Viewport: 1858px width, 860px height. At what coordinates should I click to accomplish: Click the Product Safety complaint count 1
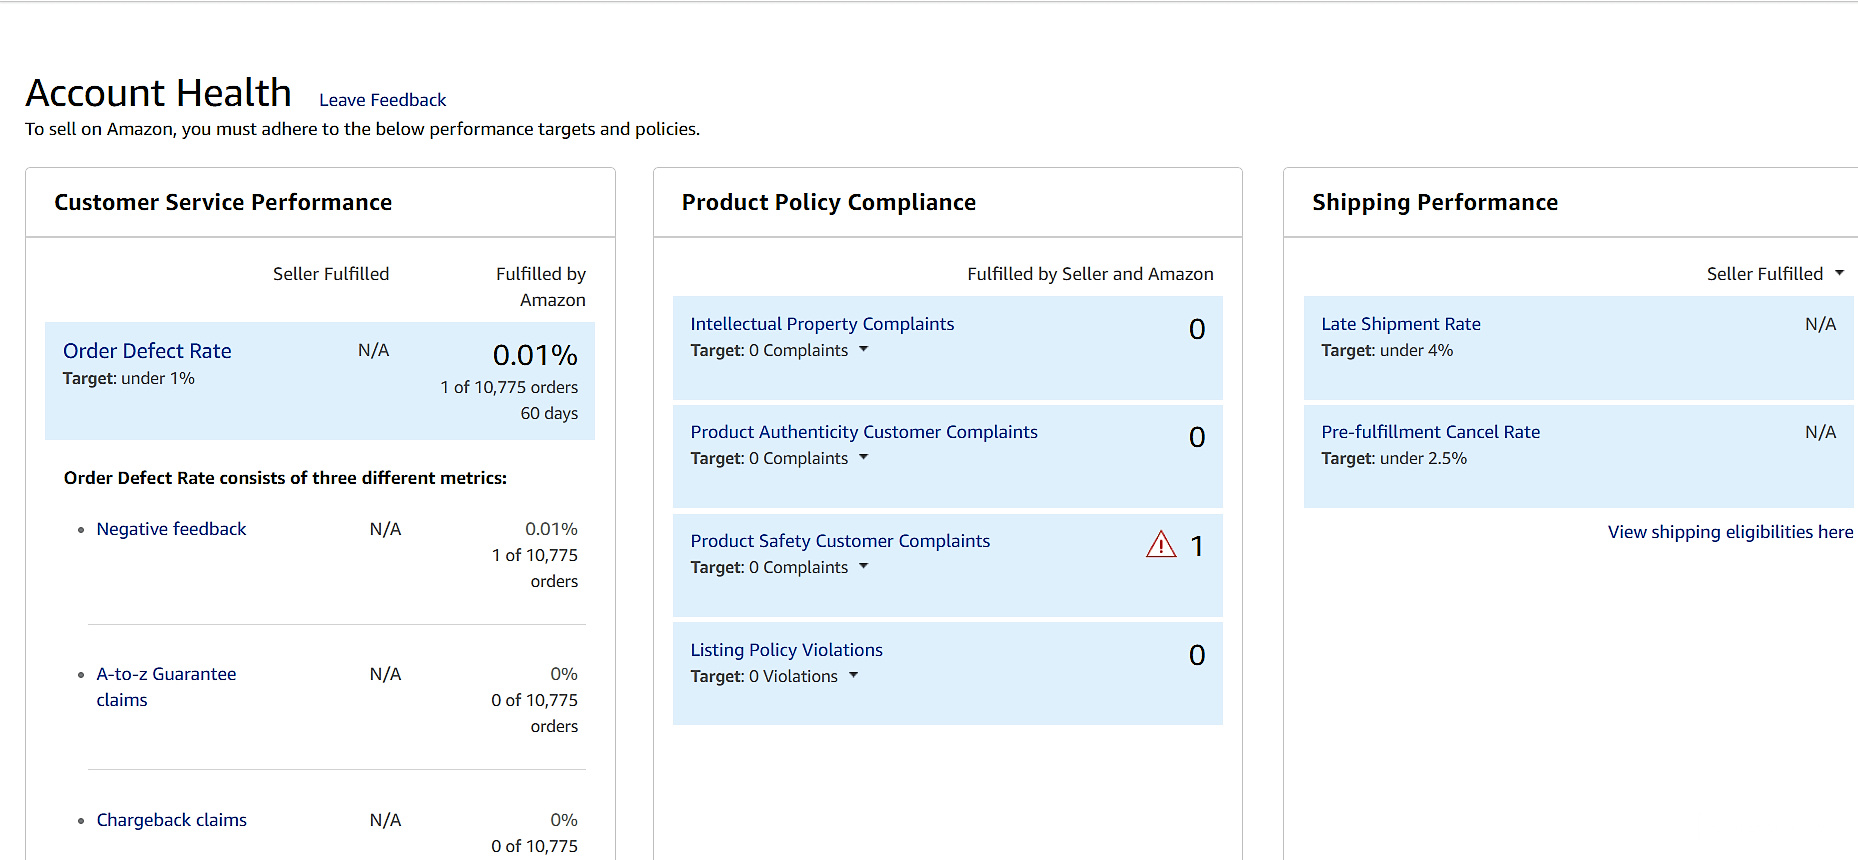tap(1197, 546)
